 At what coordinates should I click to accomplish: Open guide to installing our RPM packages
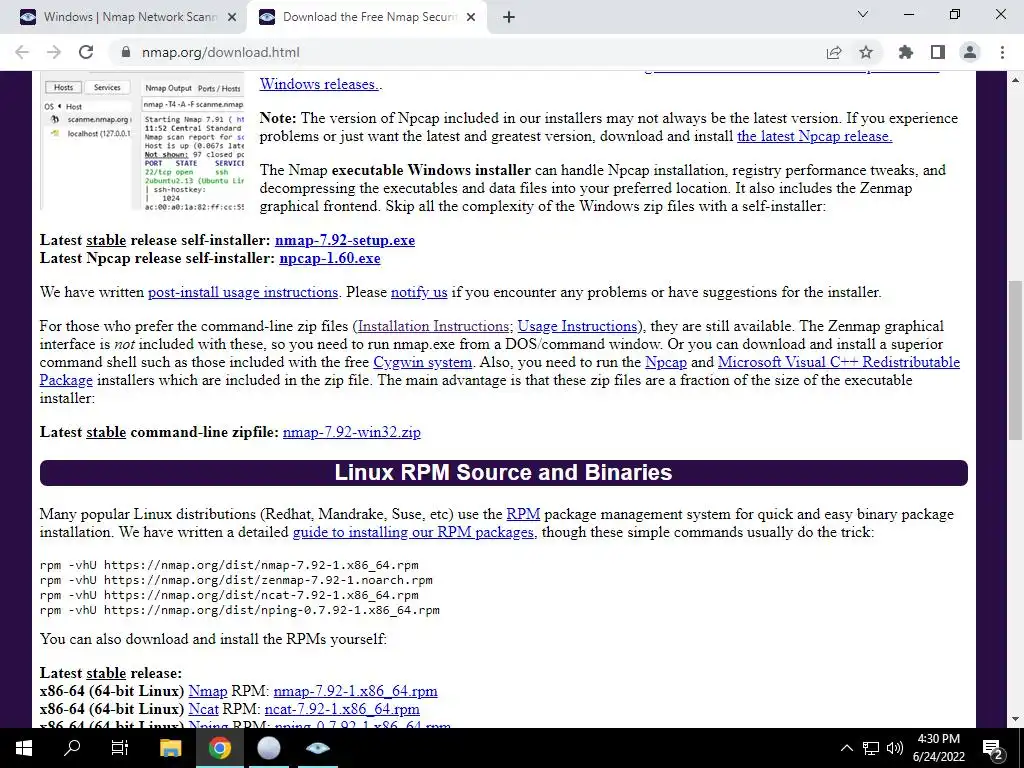coord(413,532)
